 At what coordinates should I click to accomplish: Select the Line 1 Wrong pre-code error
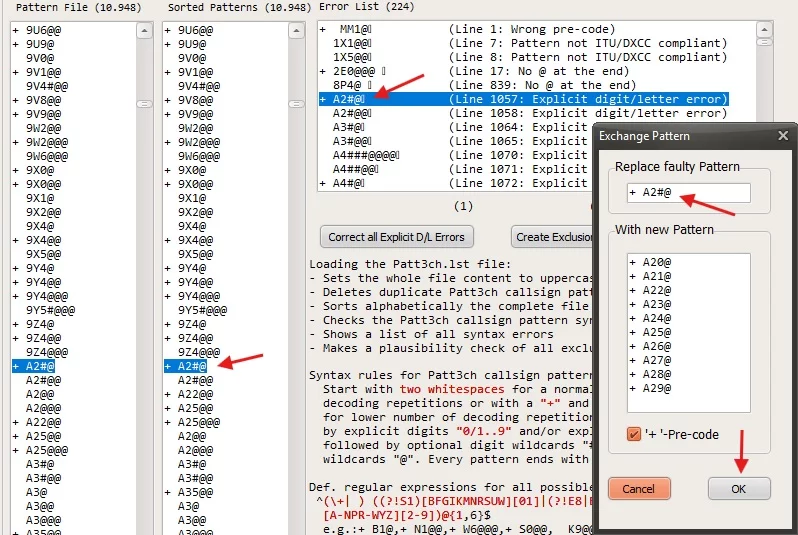[523, 29]
